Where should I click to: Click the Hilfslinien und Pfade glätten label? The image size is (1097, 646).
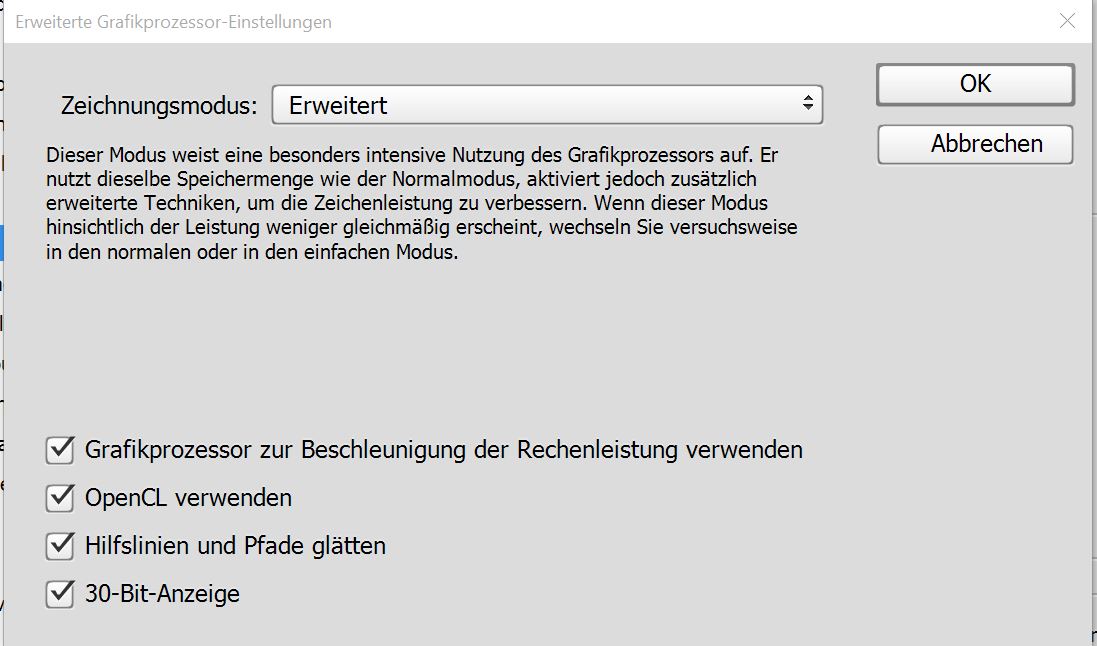point(235,546)
